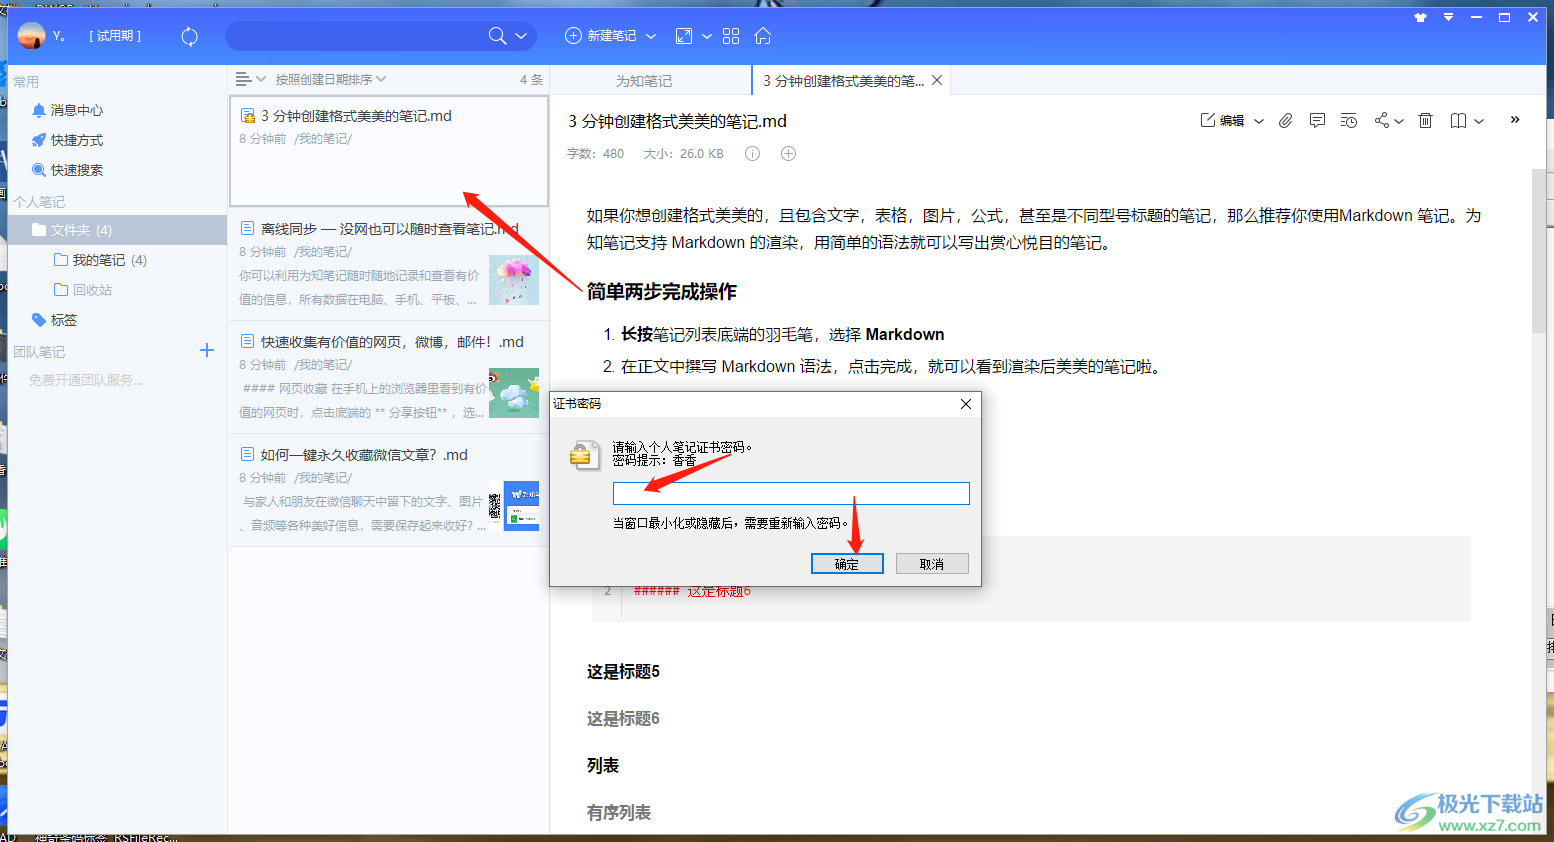Open the user avatar profile
This screenshot has height=842, width=1554.
click(x=32, y=36)
